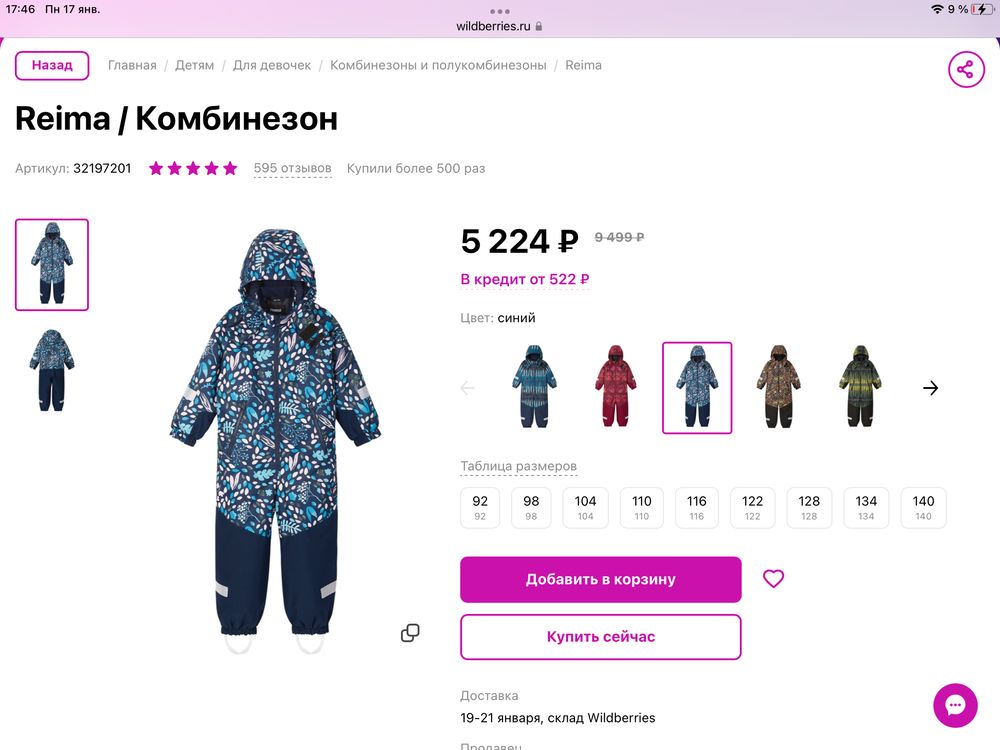This screenshot has width=1000, height=750.
Task: Select size 140
Action: point(923,507)
